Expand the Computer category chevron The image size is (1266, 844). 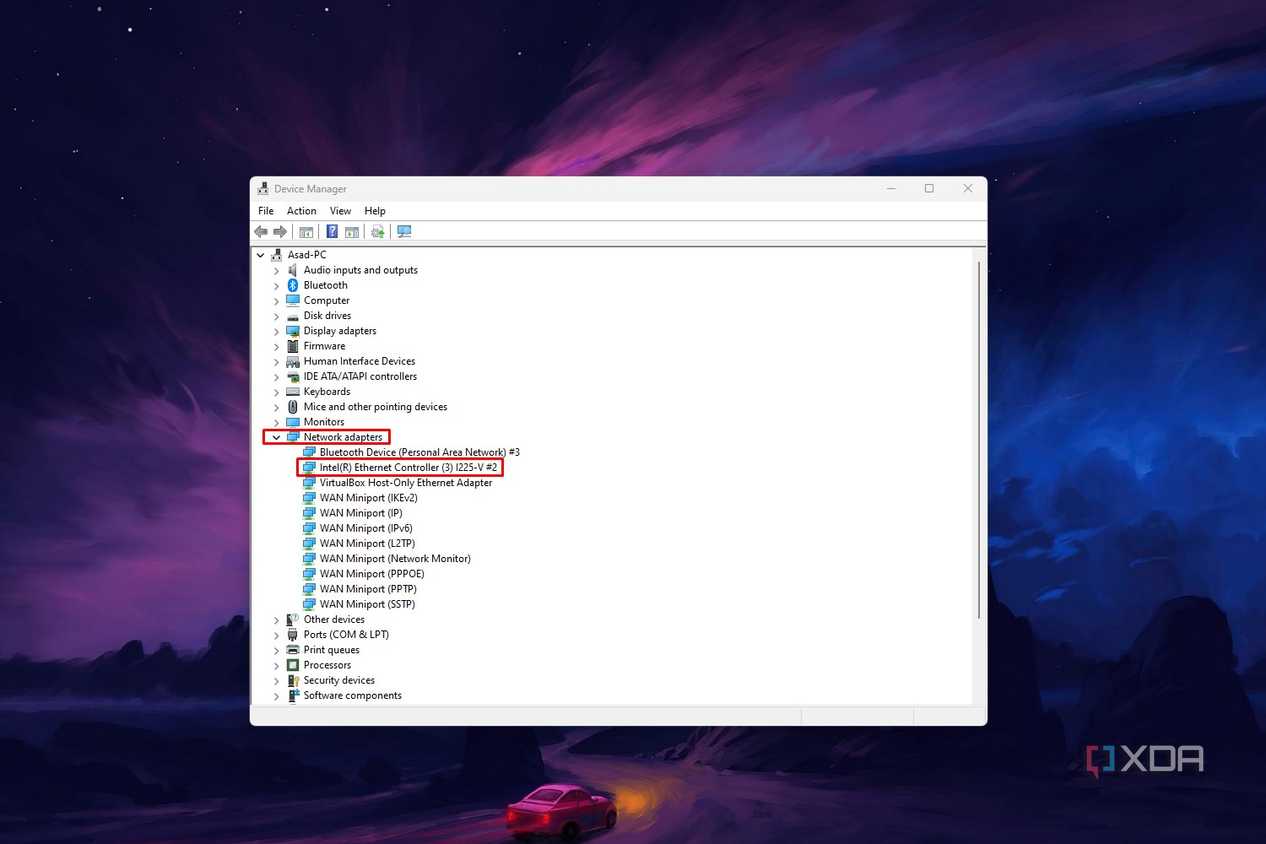tap(277, 301)
